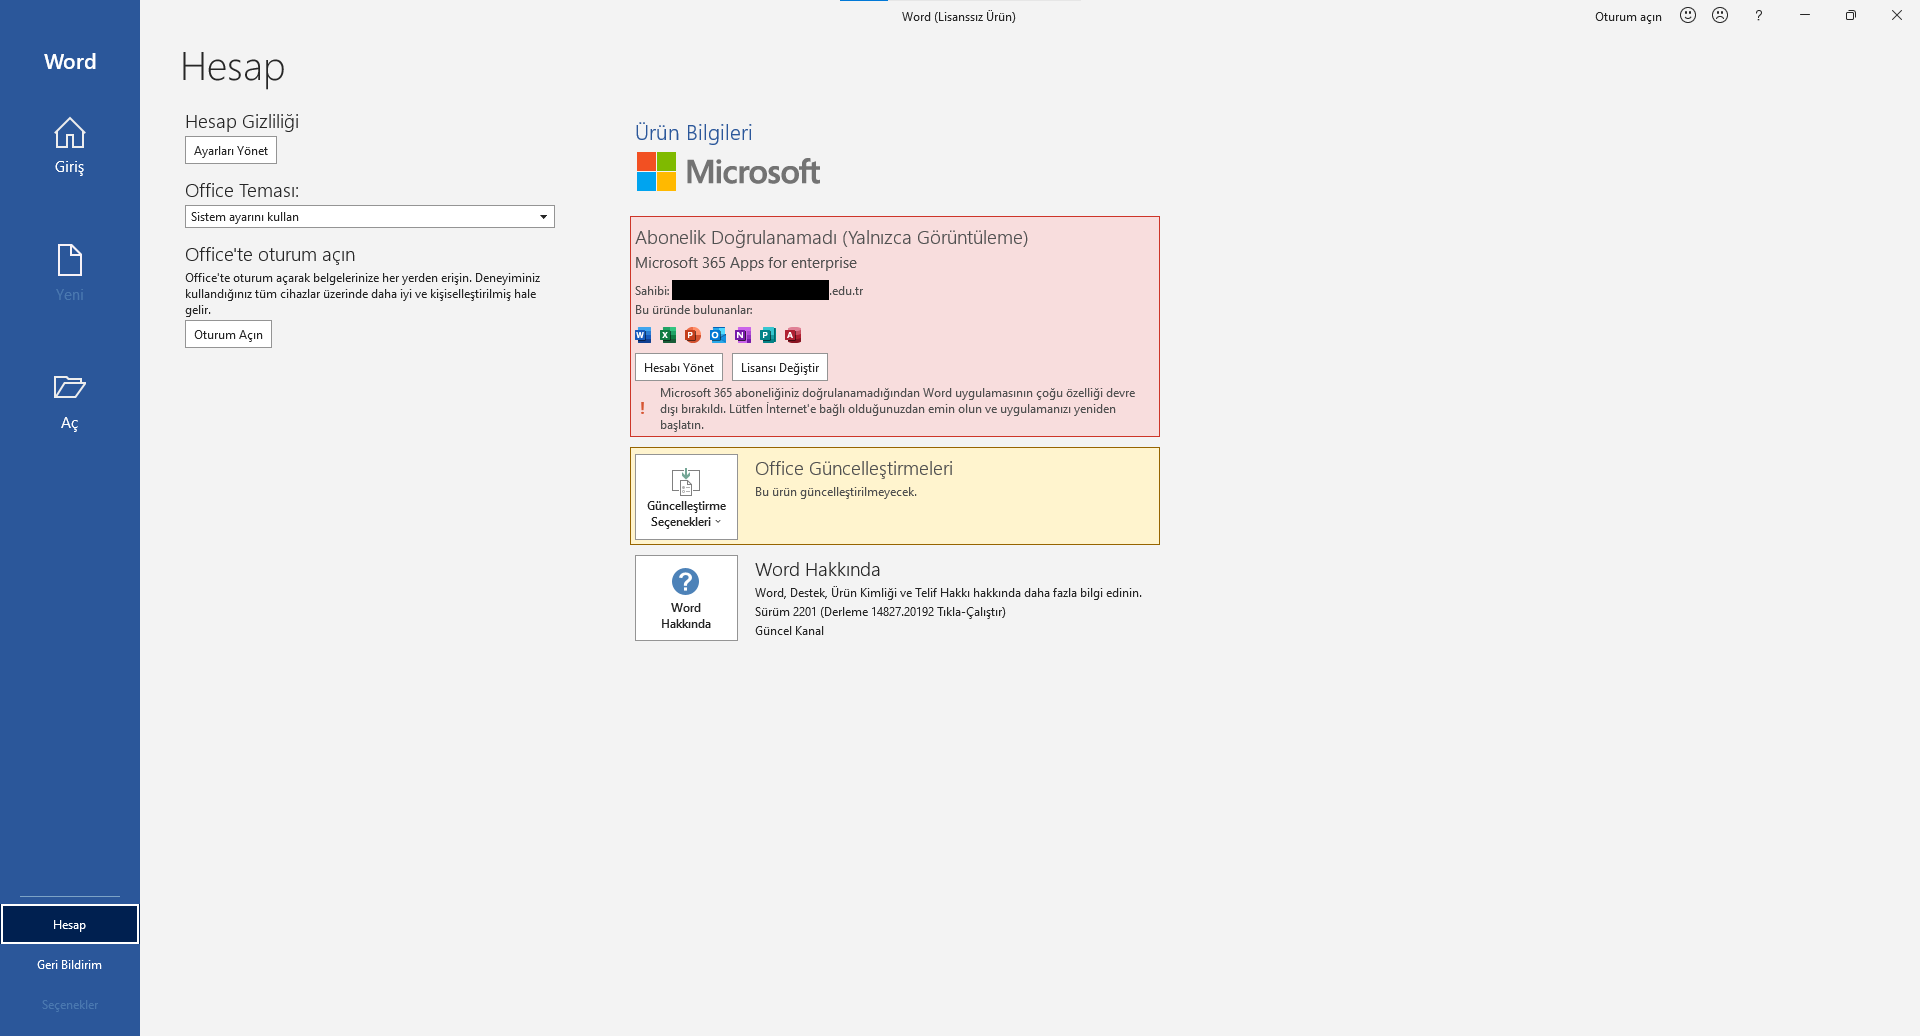1920x1036 pixels.
Task: Open the Word Hakkında question mark button
Action: pyautogui.click(x=686, y=598)
